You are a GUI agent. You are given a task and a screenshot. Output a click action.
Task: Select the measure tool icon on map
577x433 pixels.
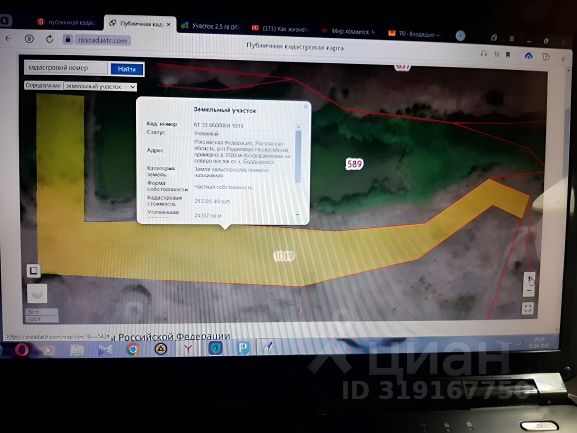coord(33,271)
